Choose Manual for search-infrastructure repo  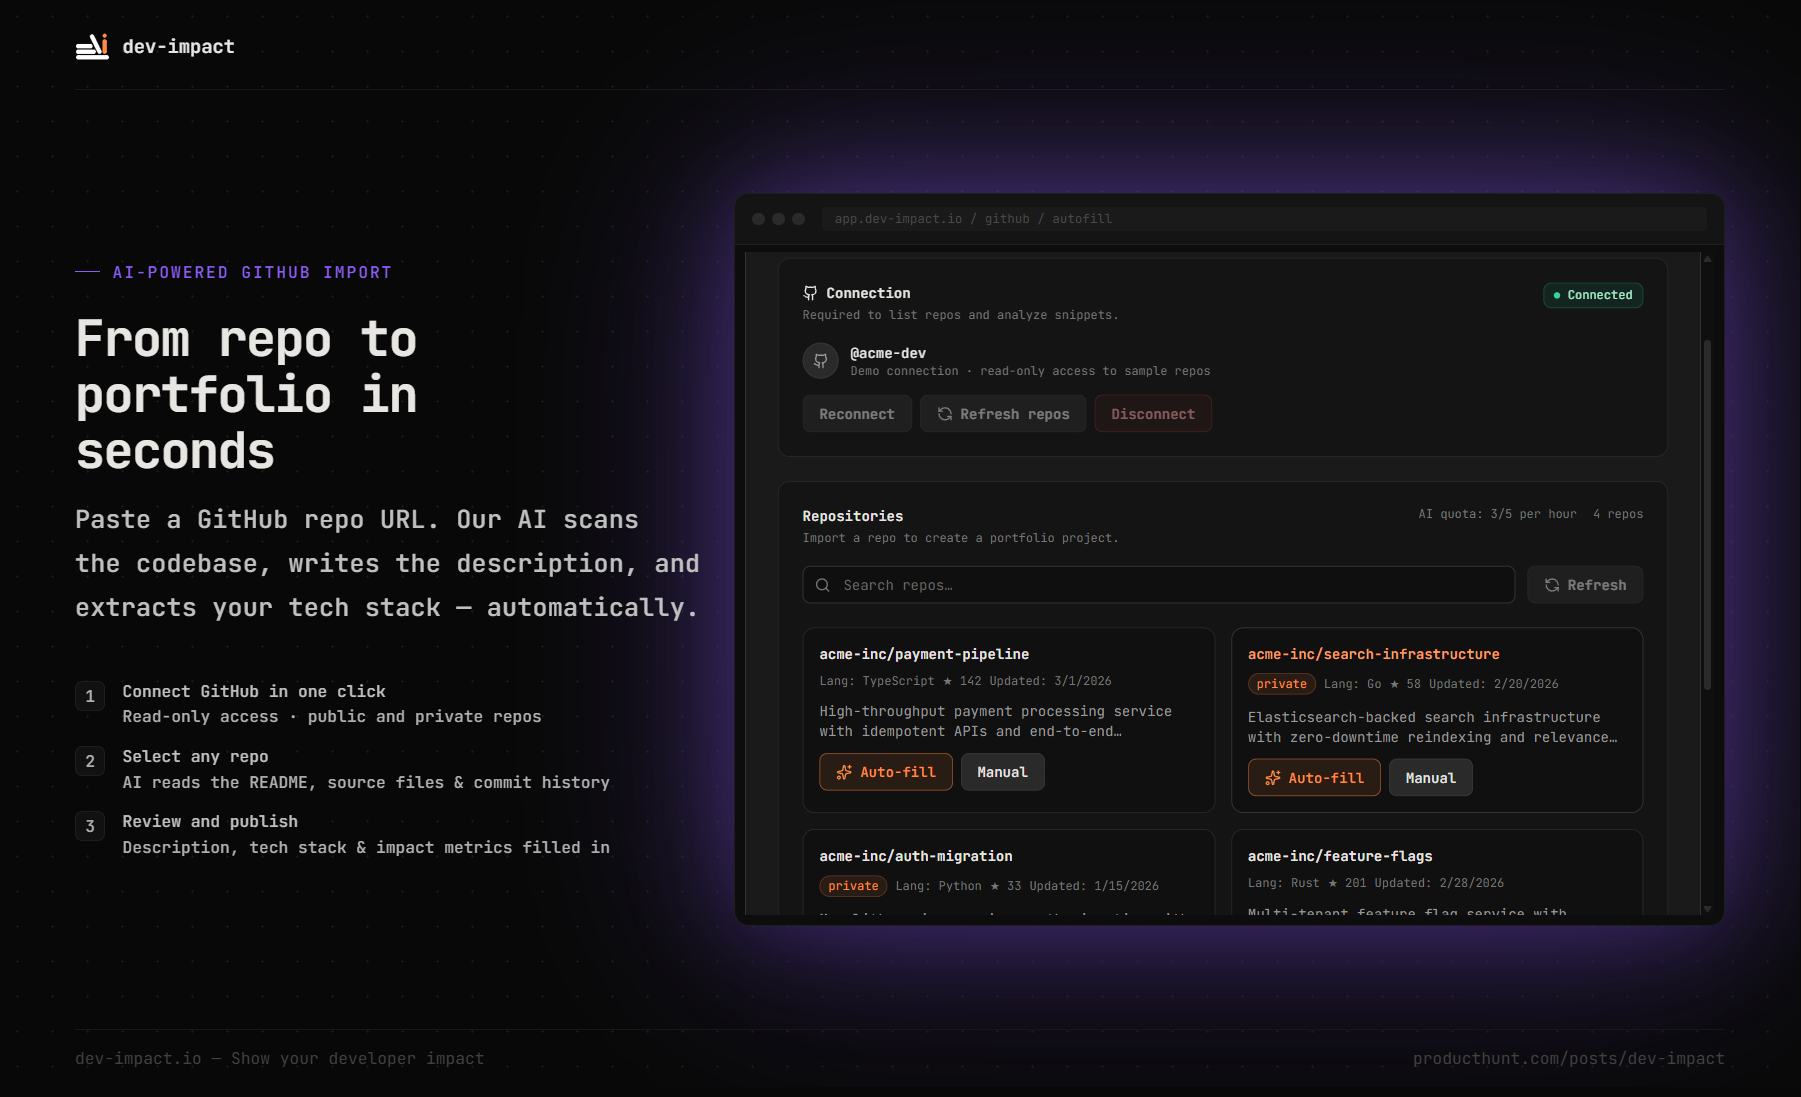click(x=1431, y=778)
